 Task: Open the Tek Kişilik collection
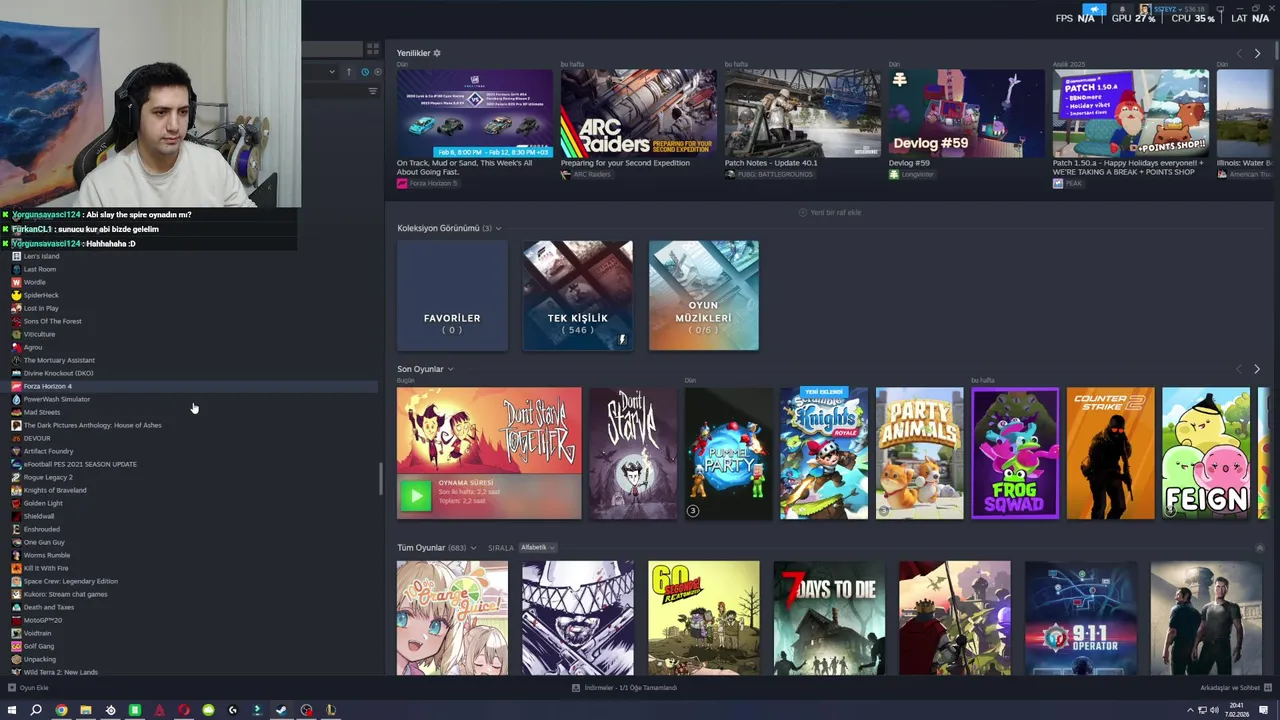[x=578, y=296]
